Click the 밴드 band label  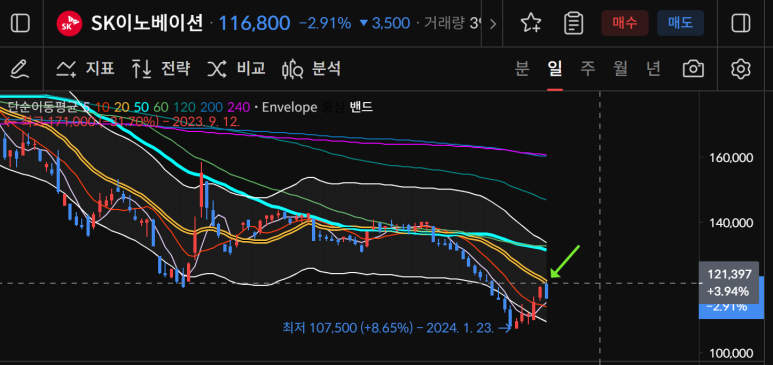[x=361, y=107]
